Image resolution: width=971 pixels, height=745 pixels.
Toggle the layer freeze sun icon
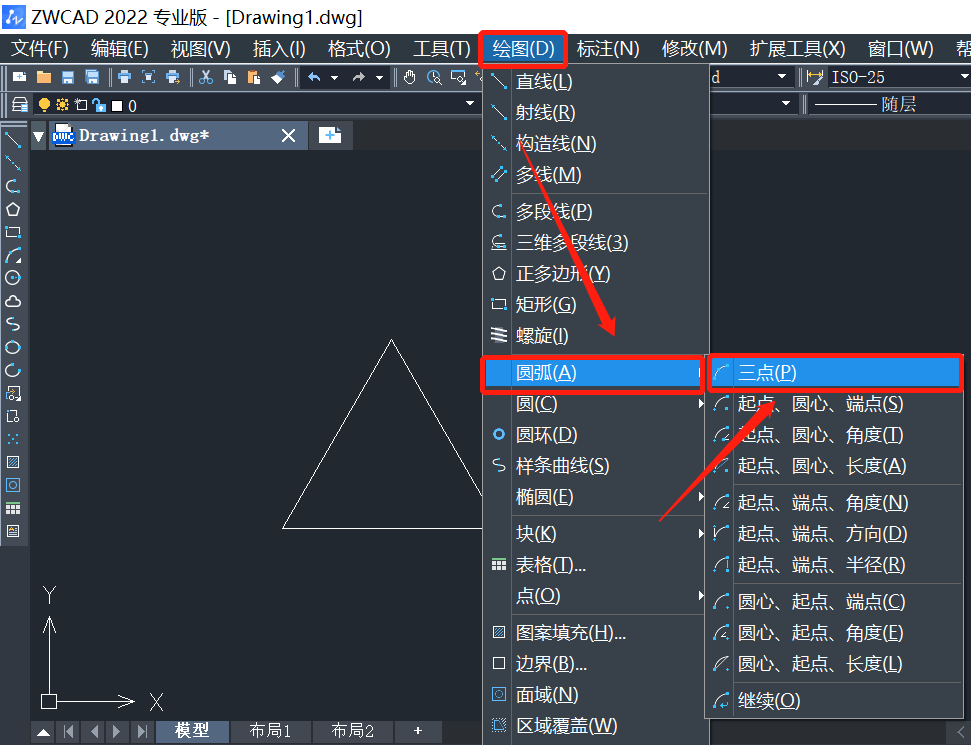click(62, 105)
